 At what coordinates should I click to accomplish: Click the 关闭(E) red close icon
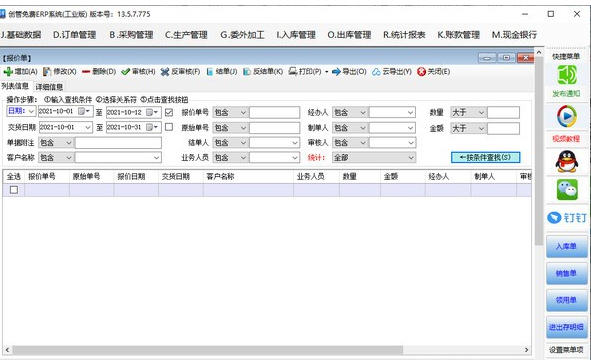[421, 72]
